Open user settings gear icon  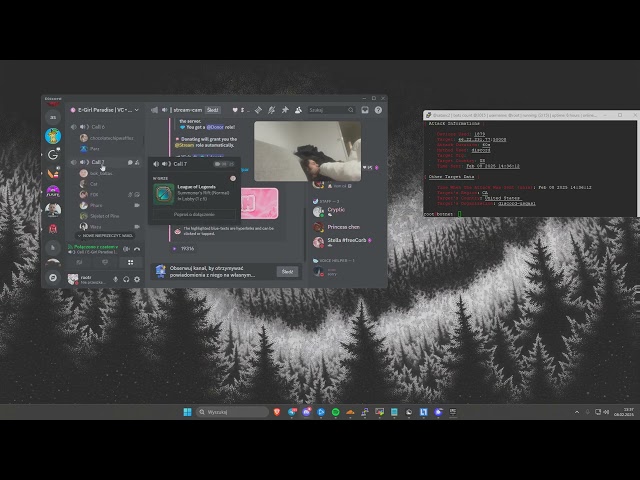coord(137,279)
